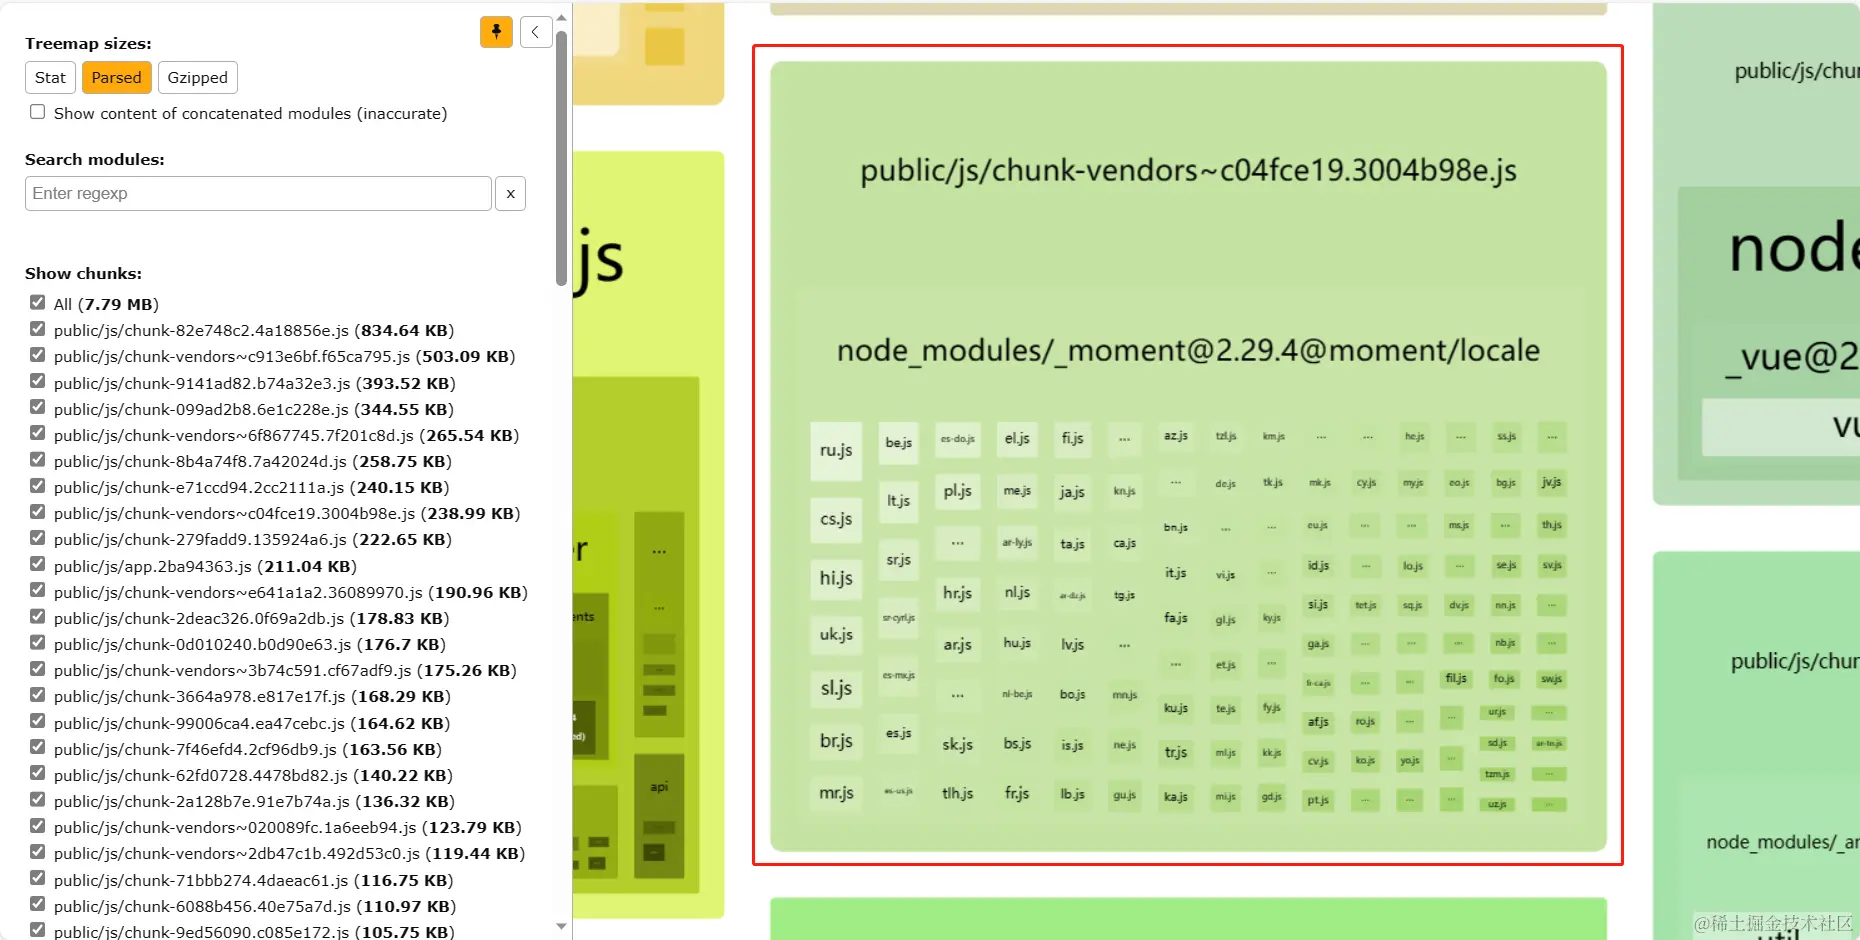Toggle chunk-2deac326.0f69a2db.js checkbox
The image size is (1860, 940).
point(38,617)
